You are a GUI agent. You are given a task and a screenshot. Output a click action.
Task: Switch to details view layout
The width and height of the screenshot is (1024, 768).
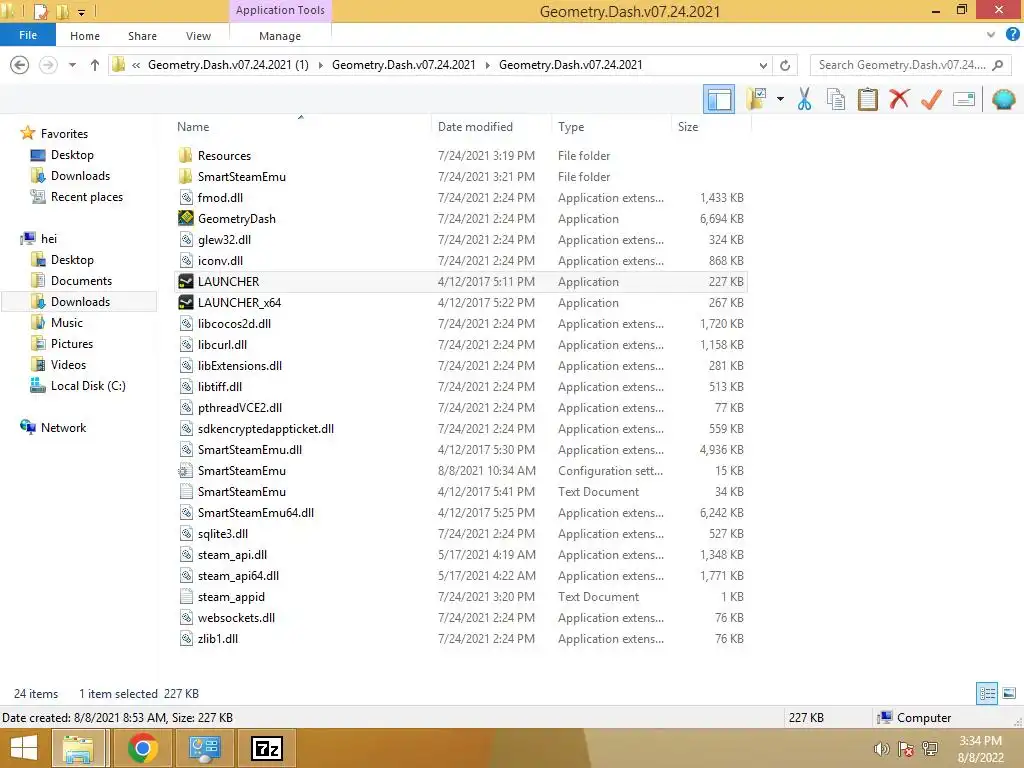[x=987, y=694]
